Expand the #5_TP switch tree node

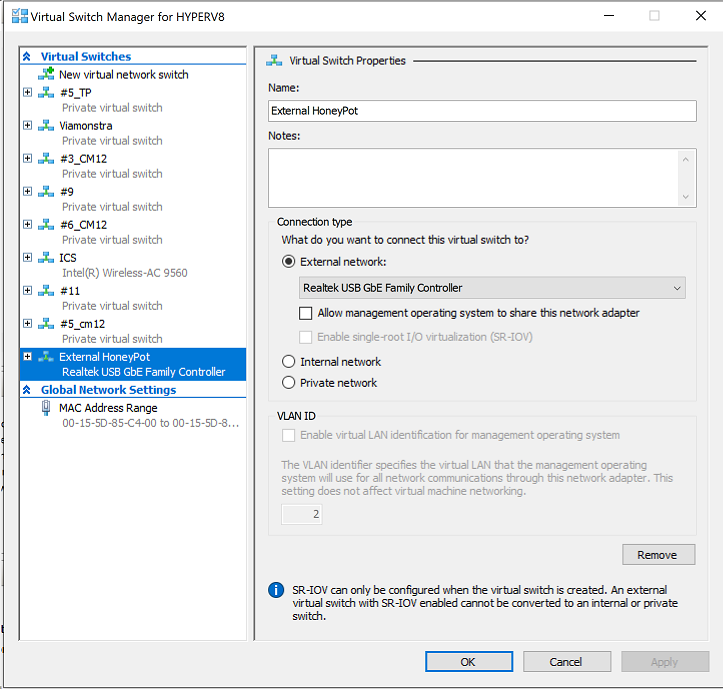[28, 92]
